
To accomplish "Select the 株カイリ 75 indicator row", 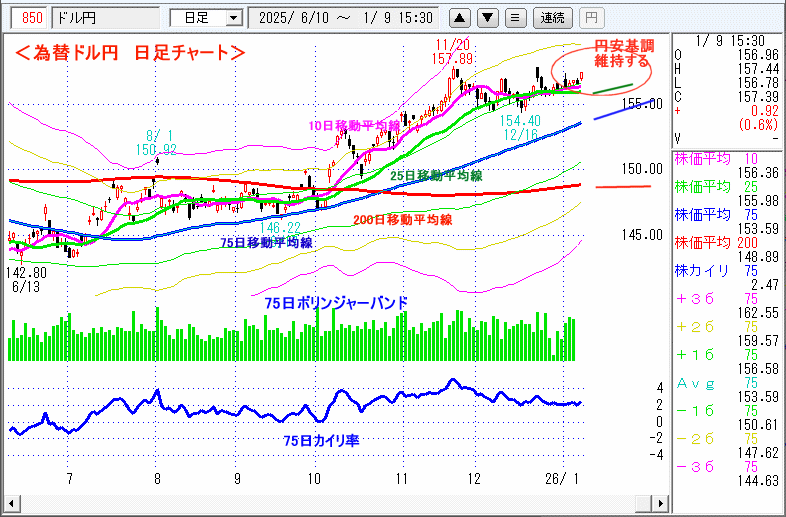I will [x=728, y=270].
